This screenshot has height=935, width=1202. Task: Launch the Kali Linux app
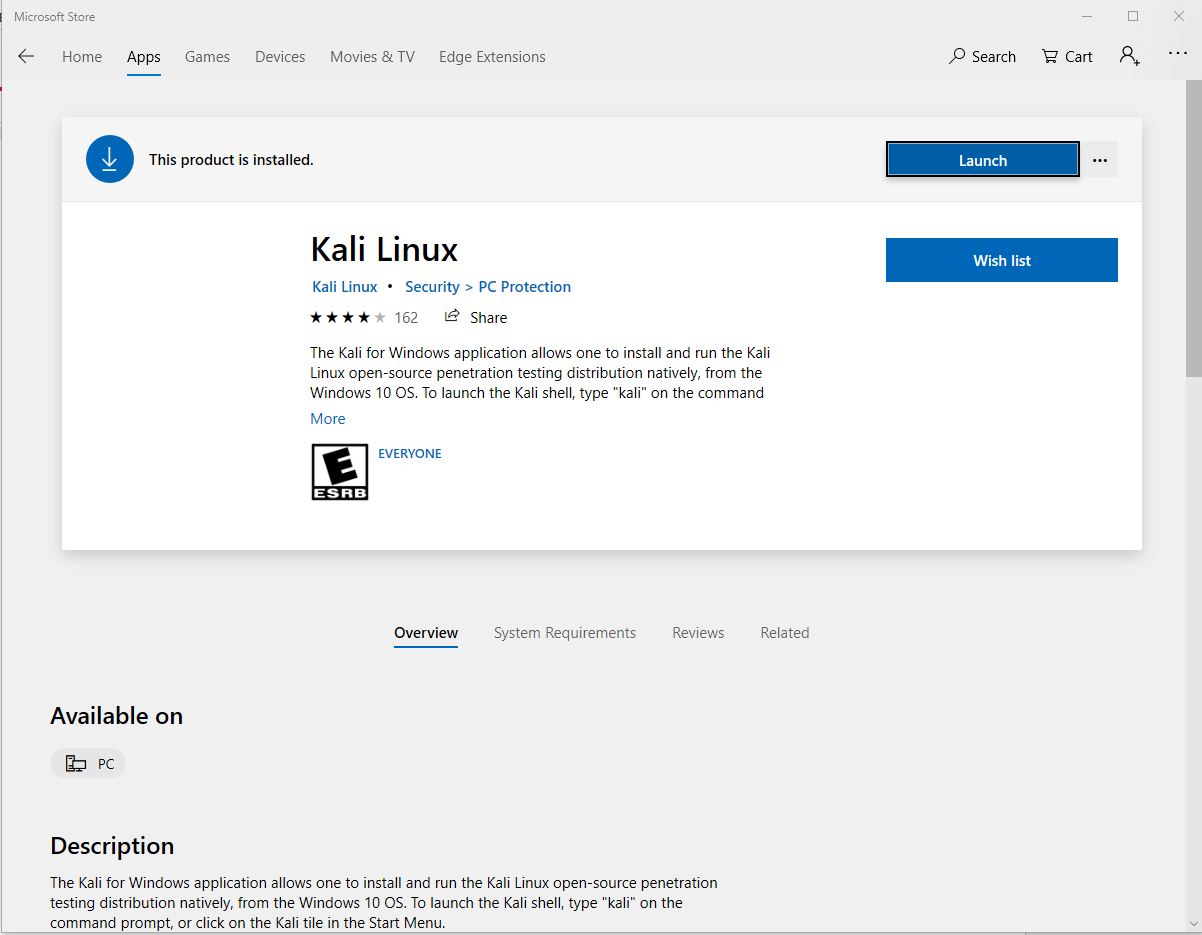tap(981, 159)
